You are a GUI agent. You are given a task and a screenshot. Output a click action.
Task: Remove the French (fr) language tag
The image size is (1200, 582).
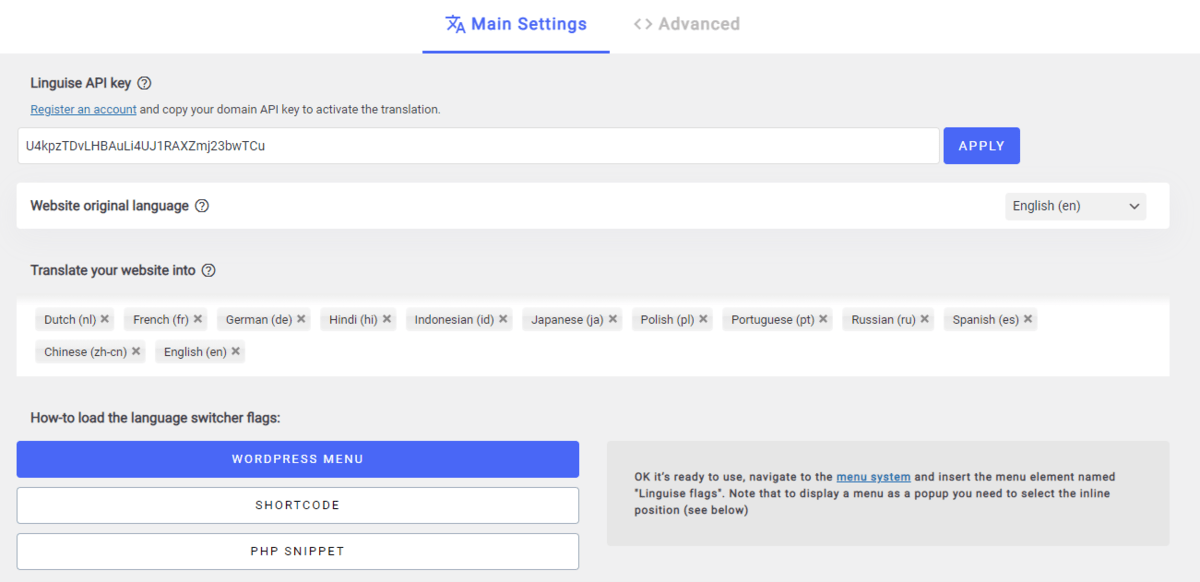(198, 320)
